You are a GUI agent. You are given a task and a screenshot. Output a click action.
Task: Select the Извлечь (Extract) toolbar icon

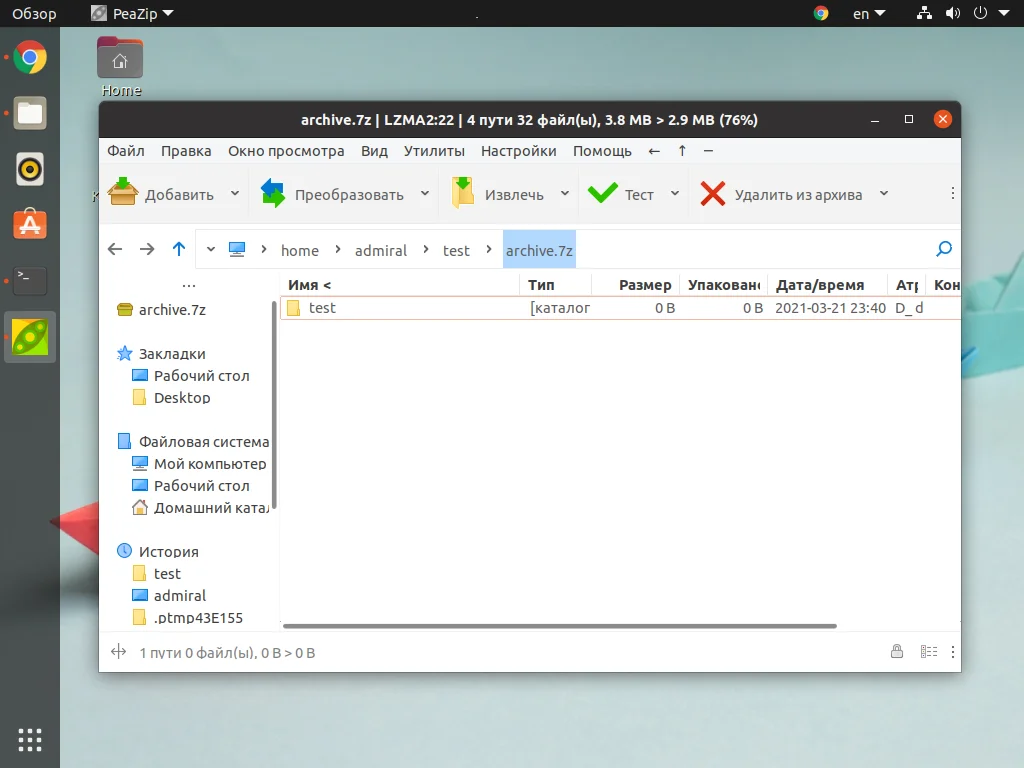464,193
